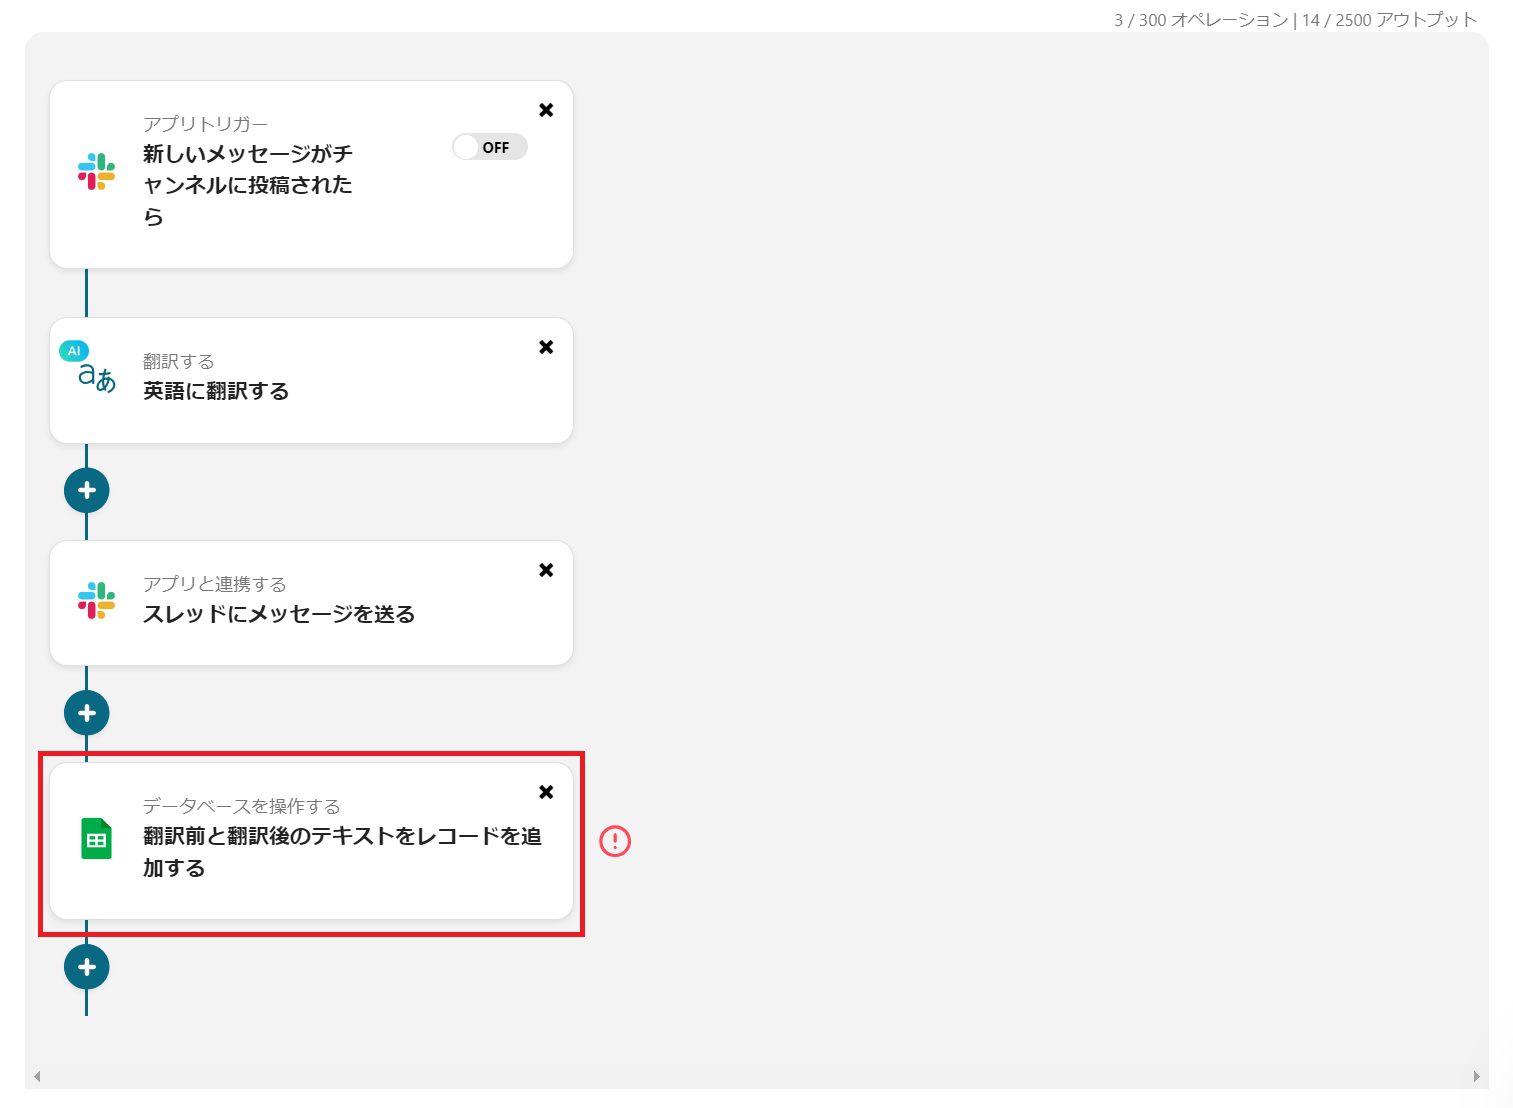This screenshot has width=1513, height=1108.
Task: Delete the database operation using its X button
Action: click(546, 791)
